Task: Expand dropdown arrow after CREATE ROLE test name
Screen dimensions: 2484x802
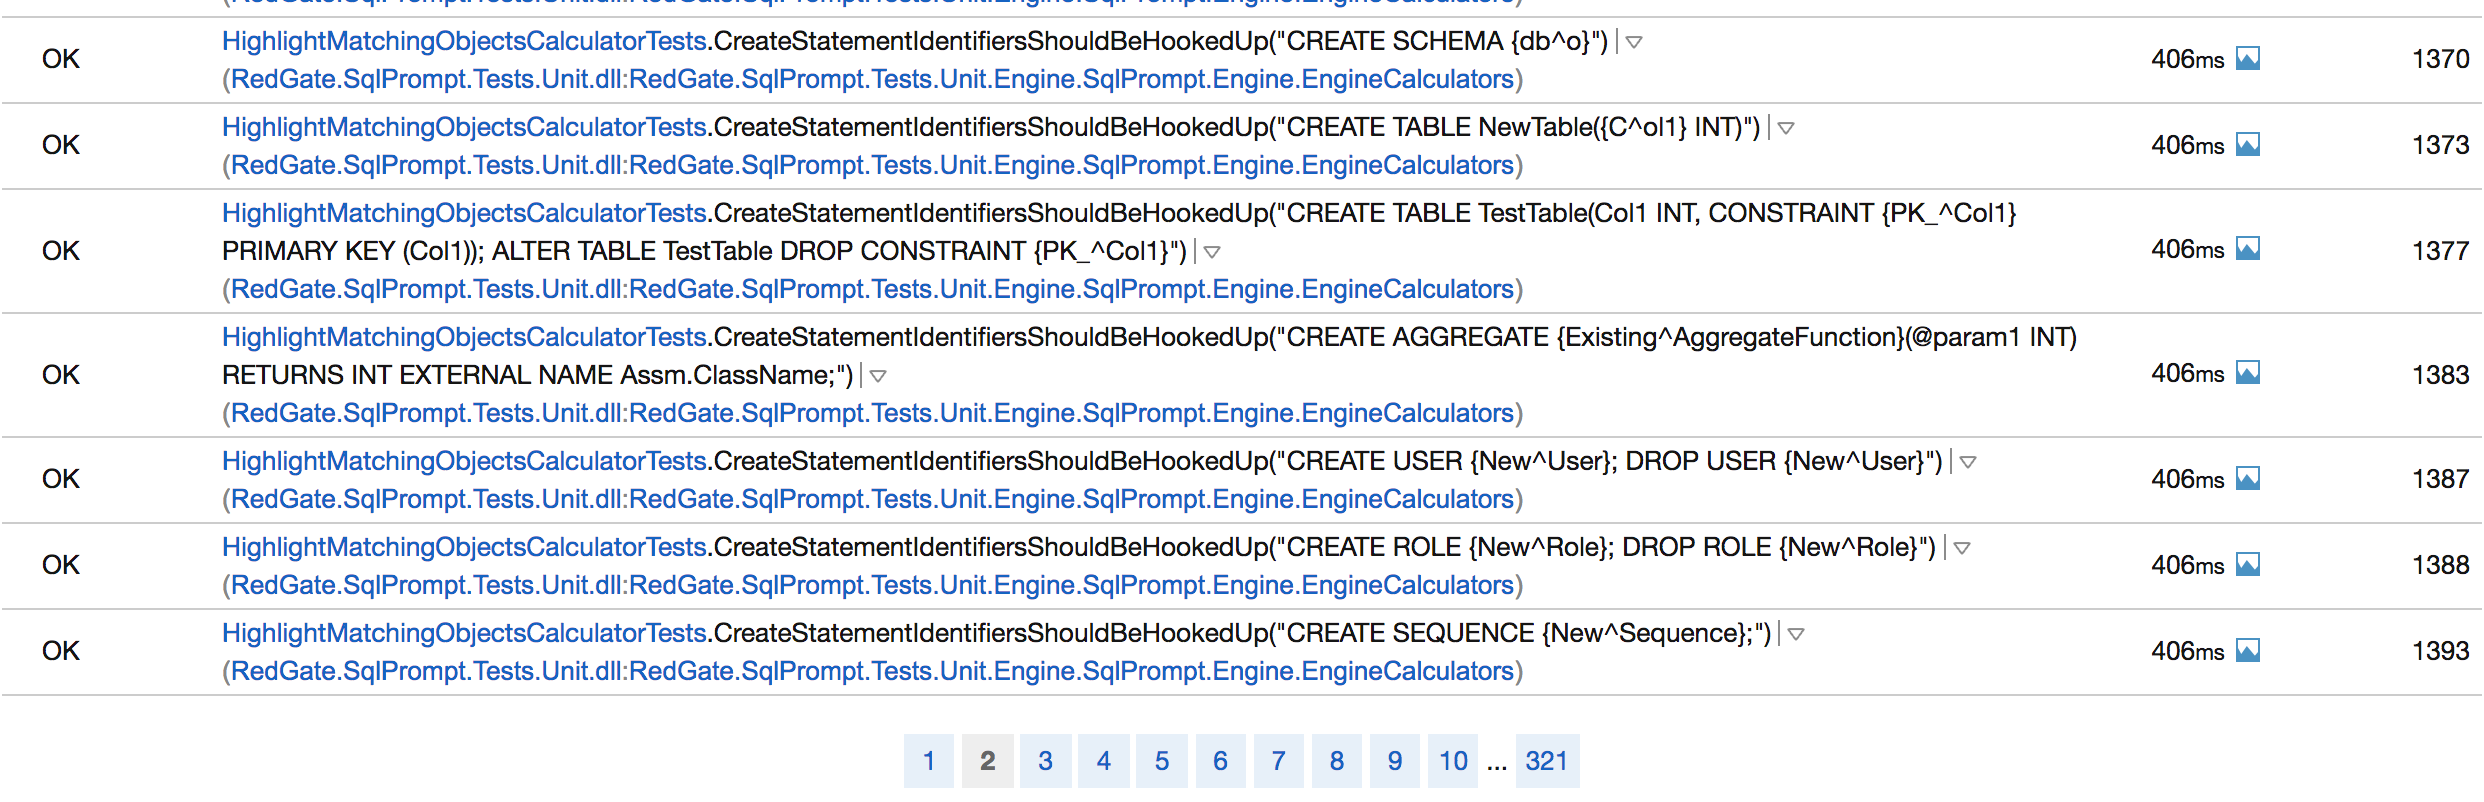Action: click(1962, 548)
